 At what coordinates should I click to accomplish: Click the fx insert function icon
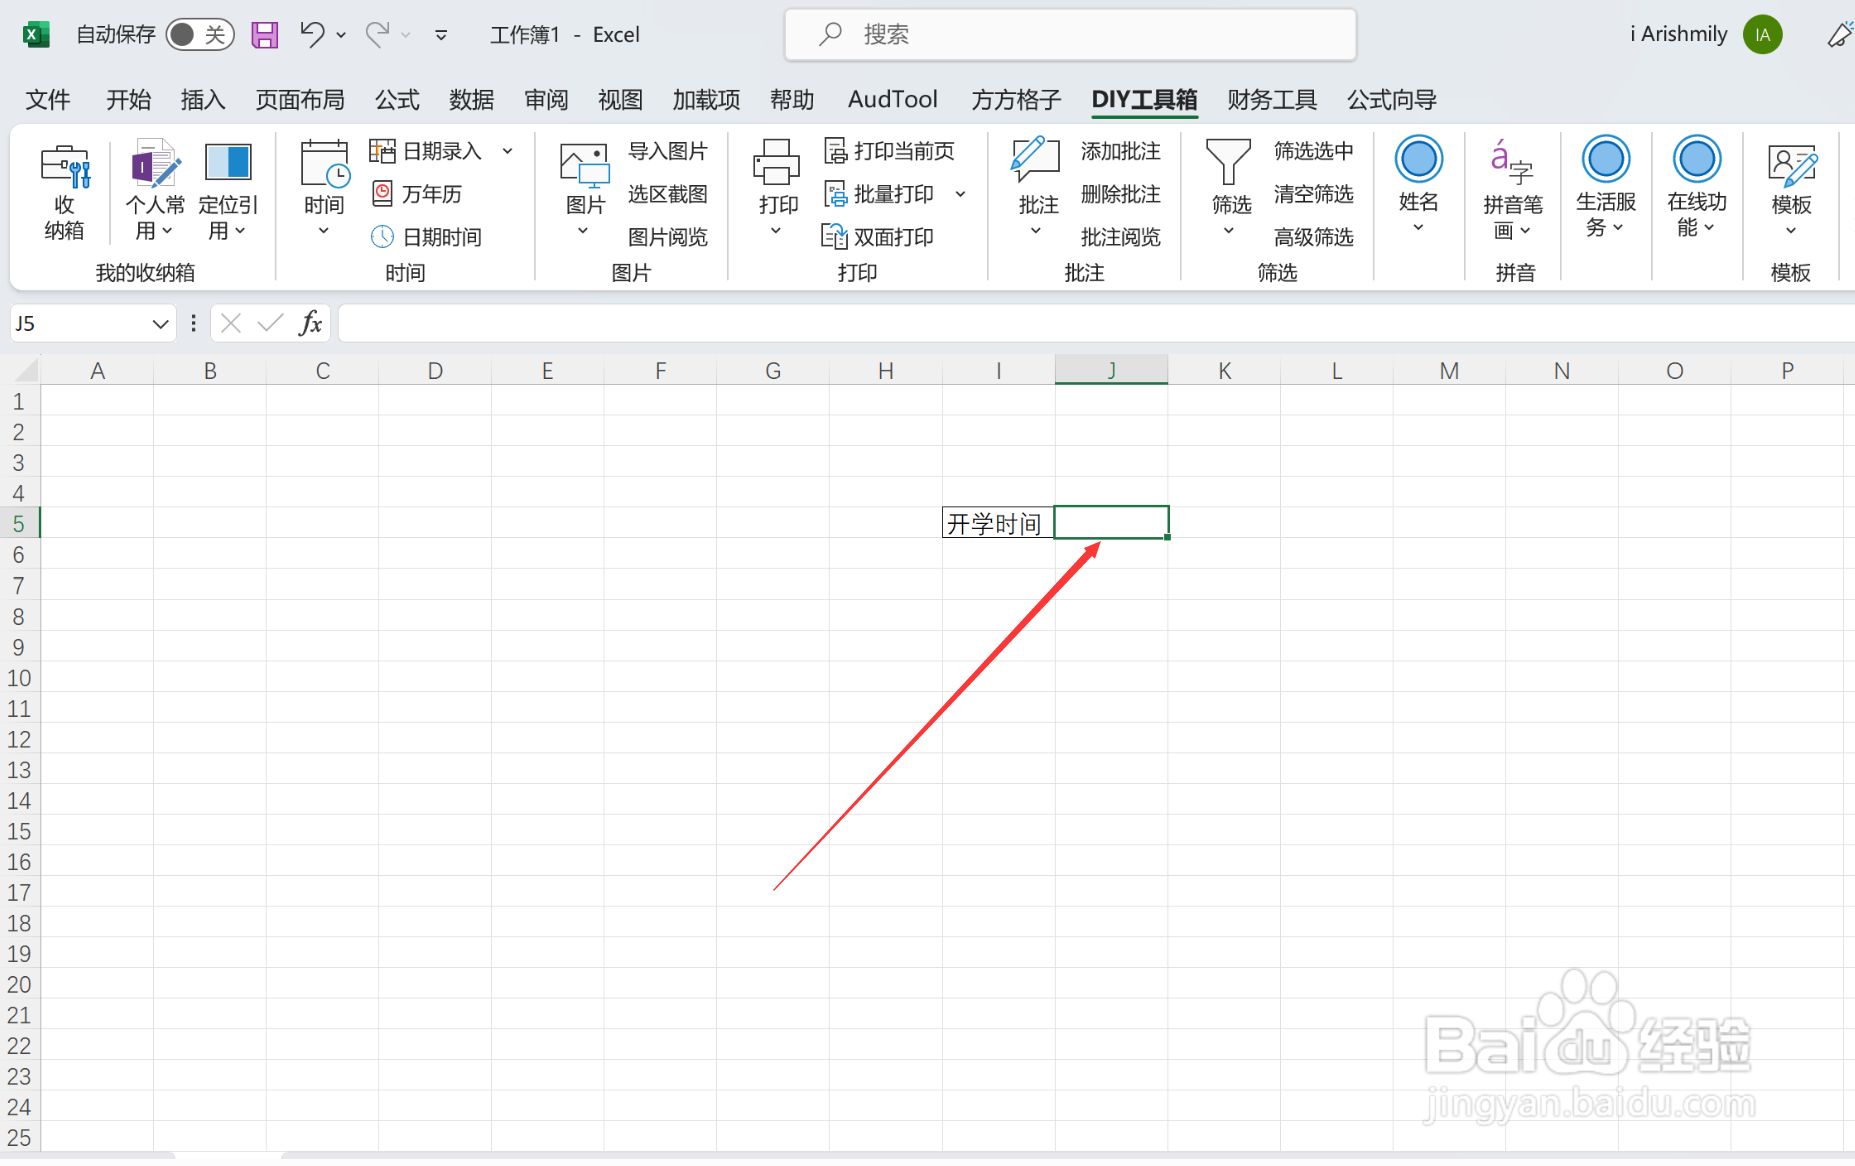click(x=311, y=323)
